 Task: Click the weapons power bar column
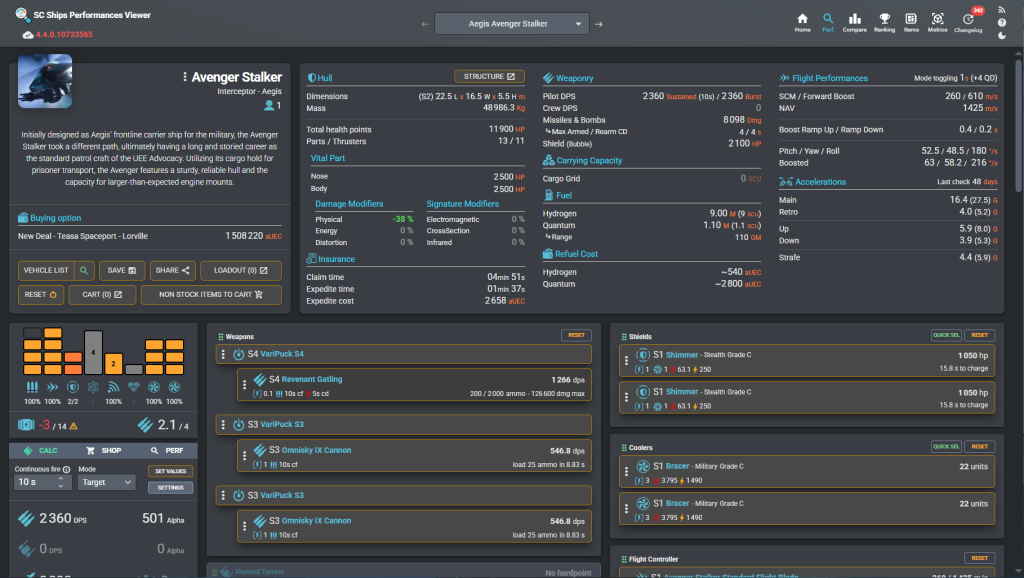[32, 355]
